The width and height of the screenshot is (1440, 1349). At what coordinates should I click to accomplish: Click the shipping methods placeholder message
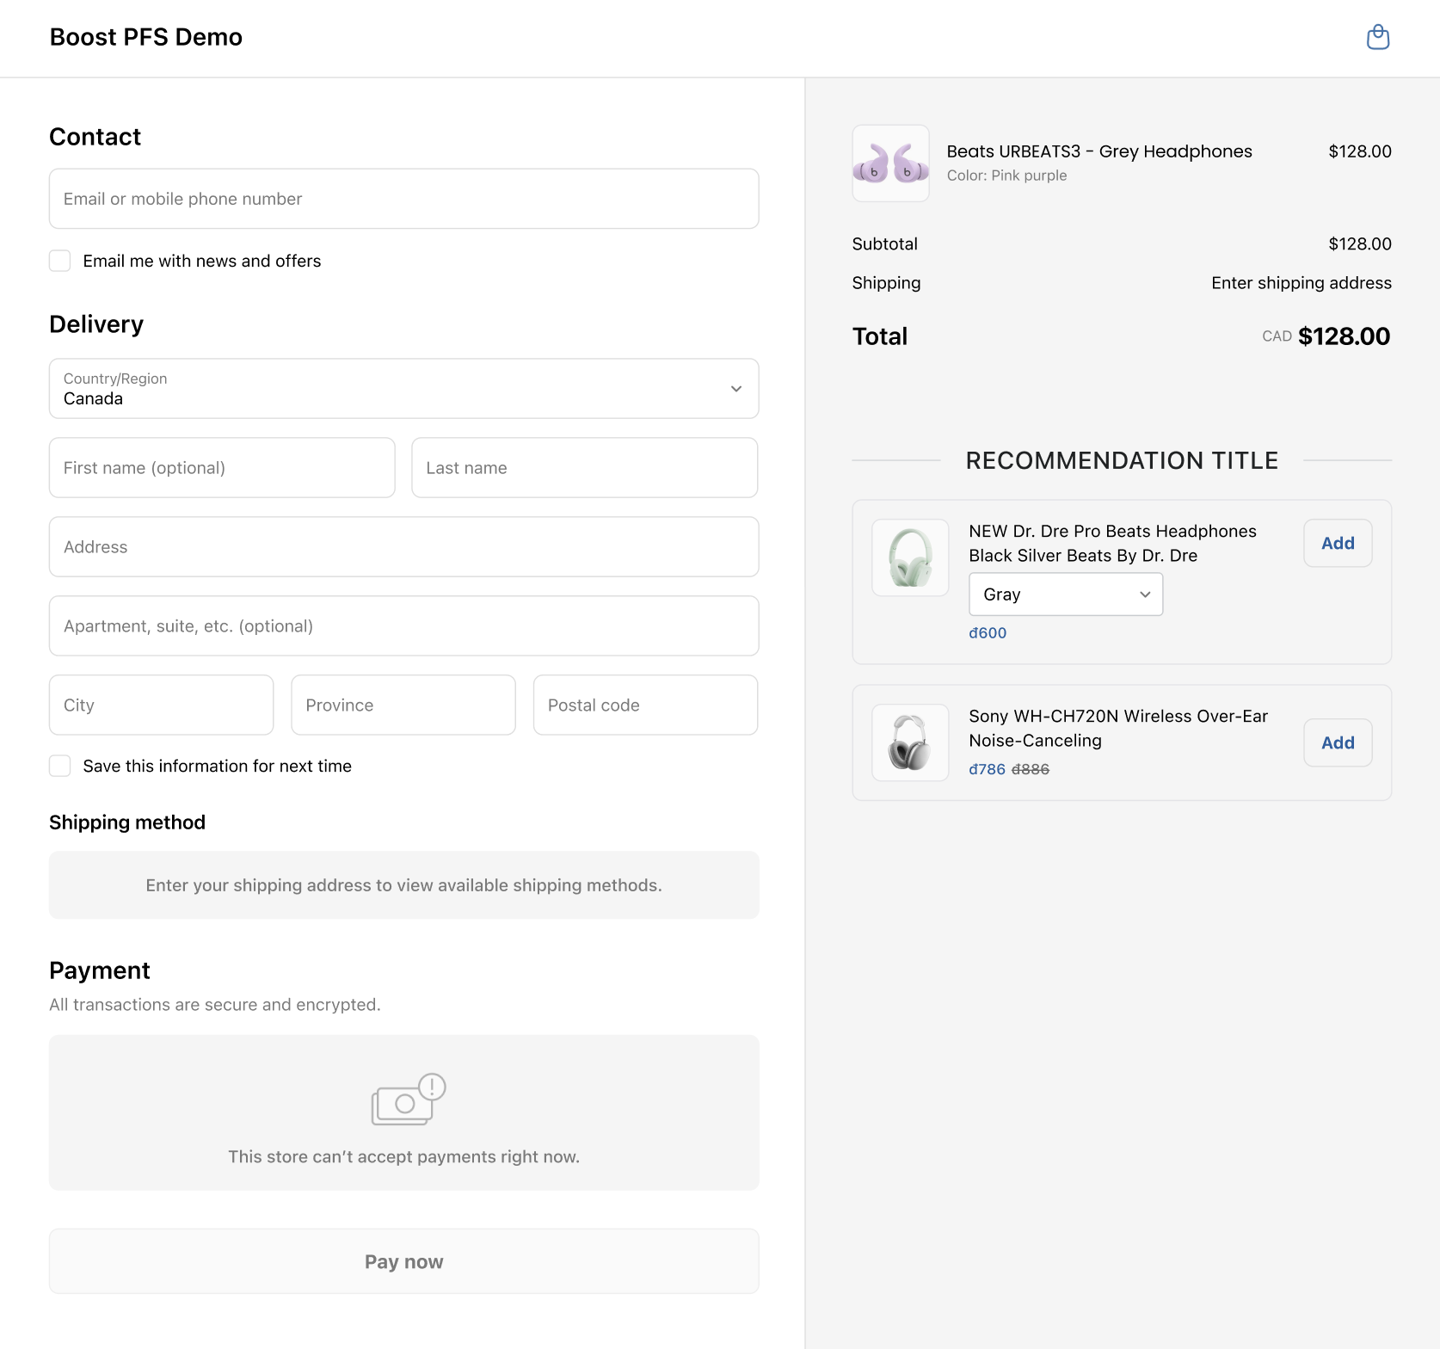coord(404,885)
